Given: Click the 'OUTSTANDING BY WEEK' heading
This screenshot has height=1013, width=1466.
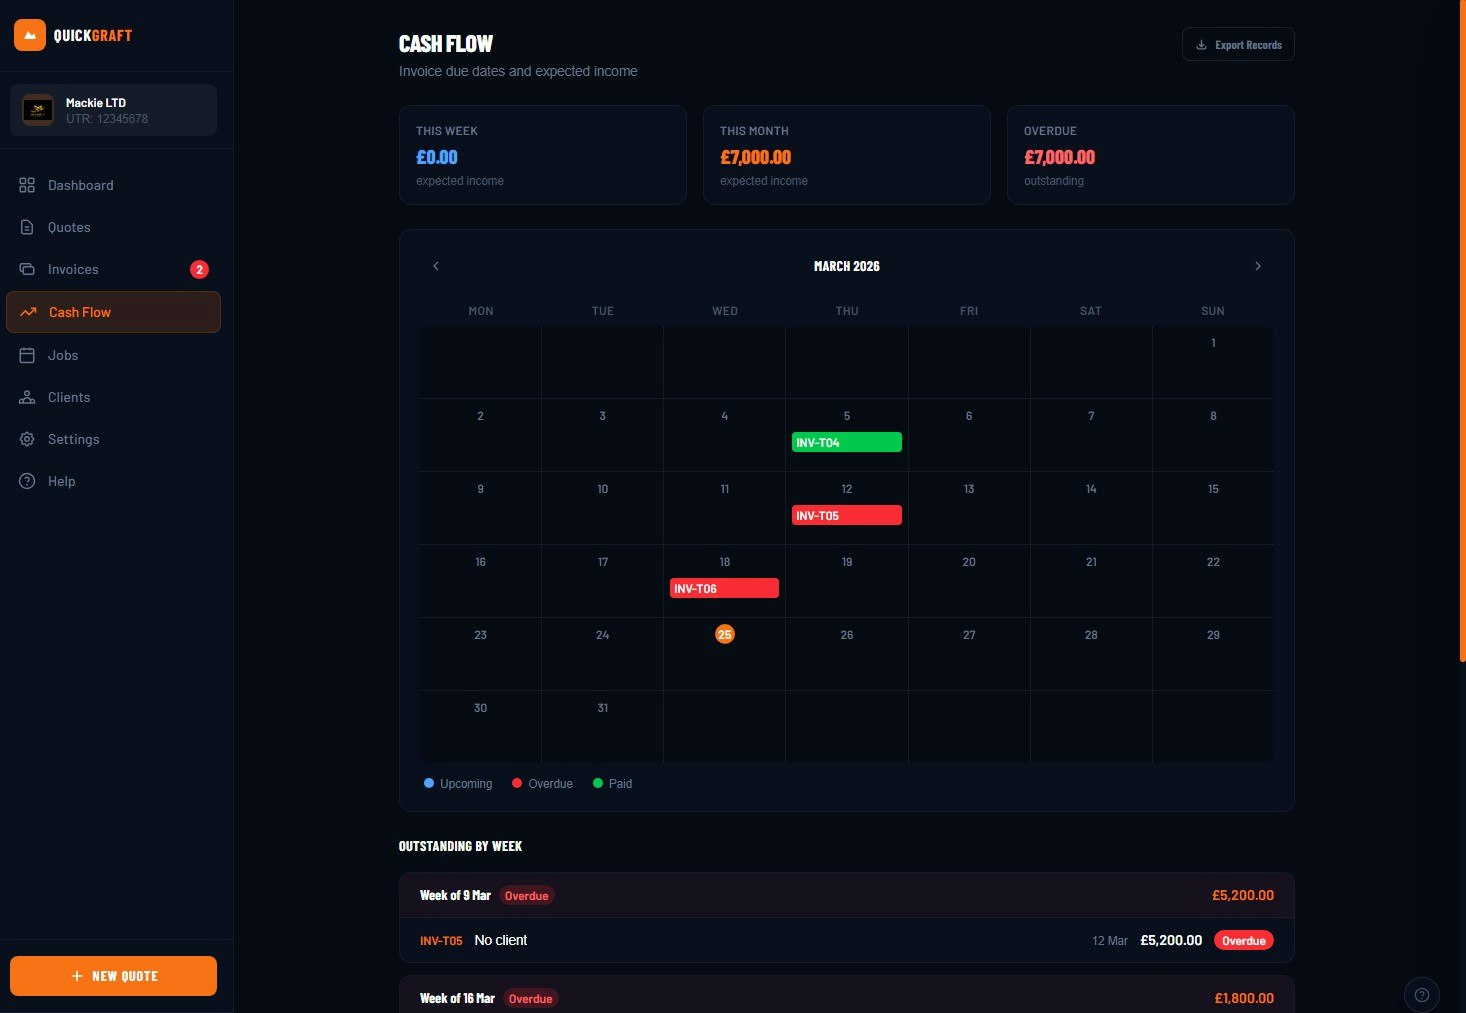Looking at the screenshot, I should click(x=460, y=846).
